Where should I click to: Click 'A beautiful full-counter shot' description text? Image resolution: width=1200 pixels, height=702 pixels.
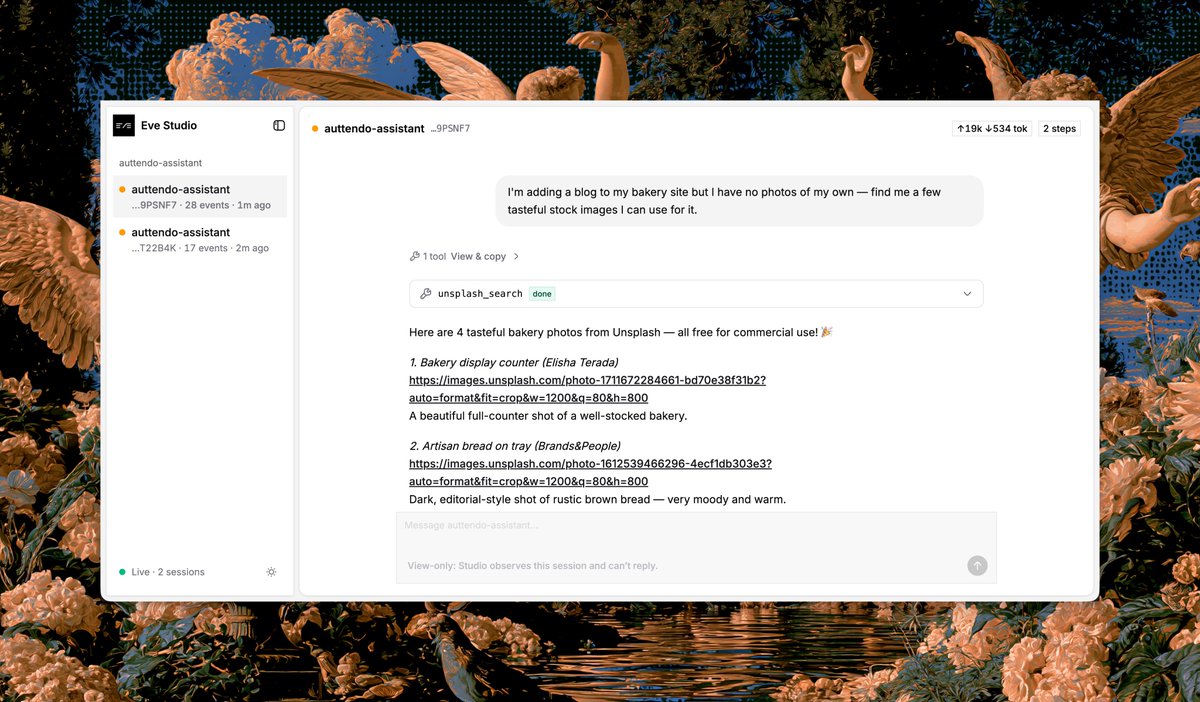[548, 416]
